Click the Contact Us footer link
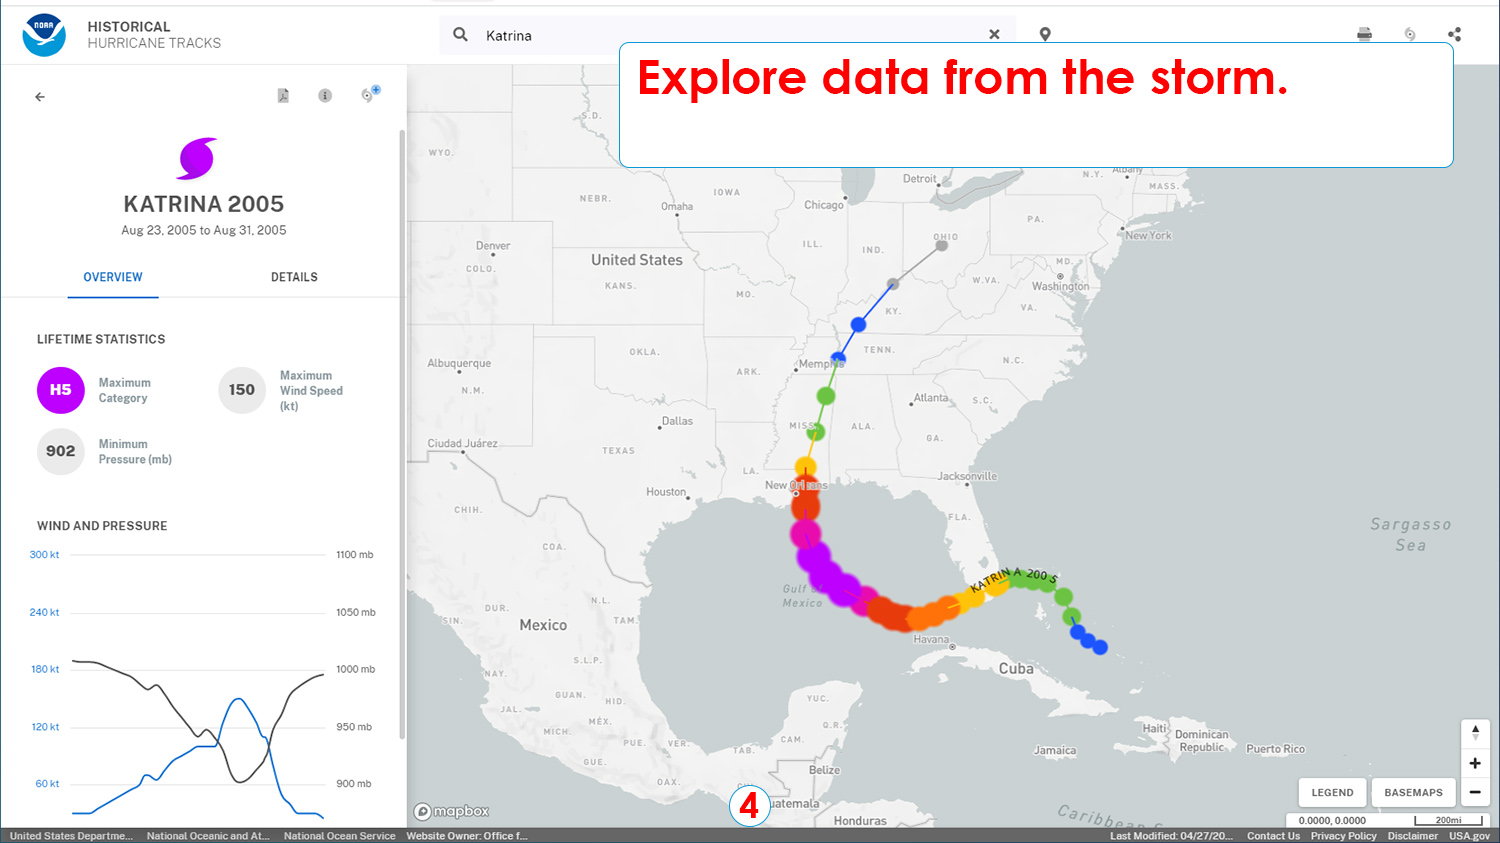1500x843 pixels. pyautogui.click(x=1272, y=835)
